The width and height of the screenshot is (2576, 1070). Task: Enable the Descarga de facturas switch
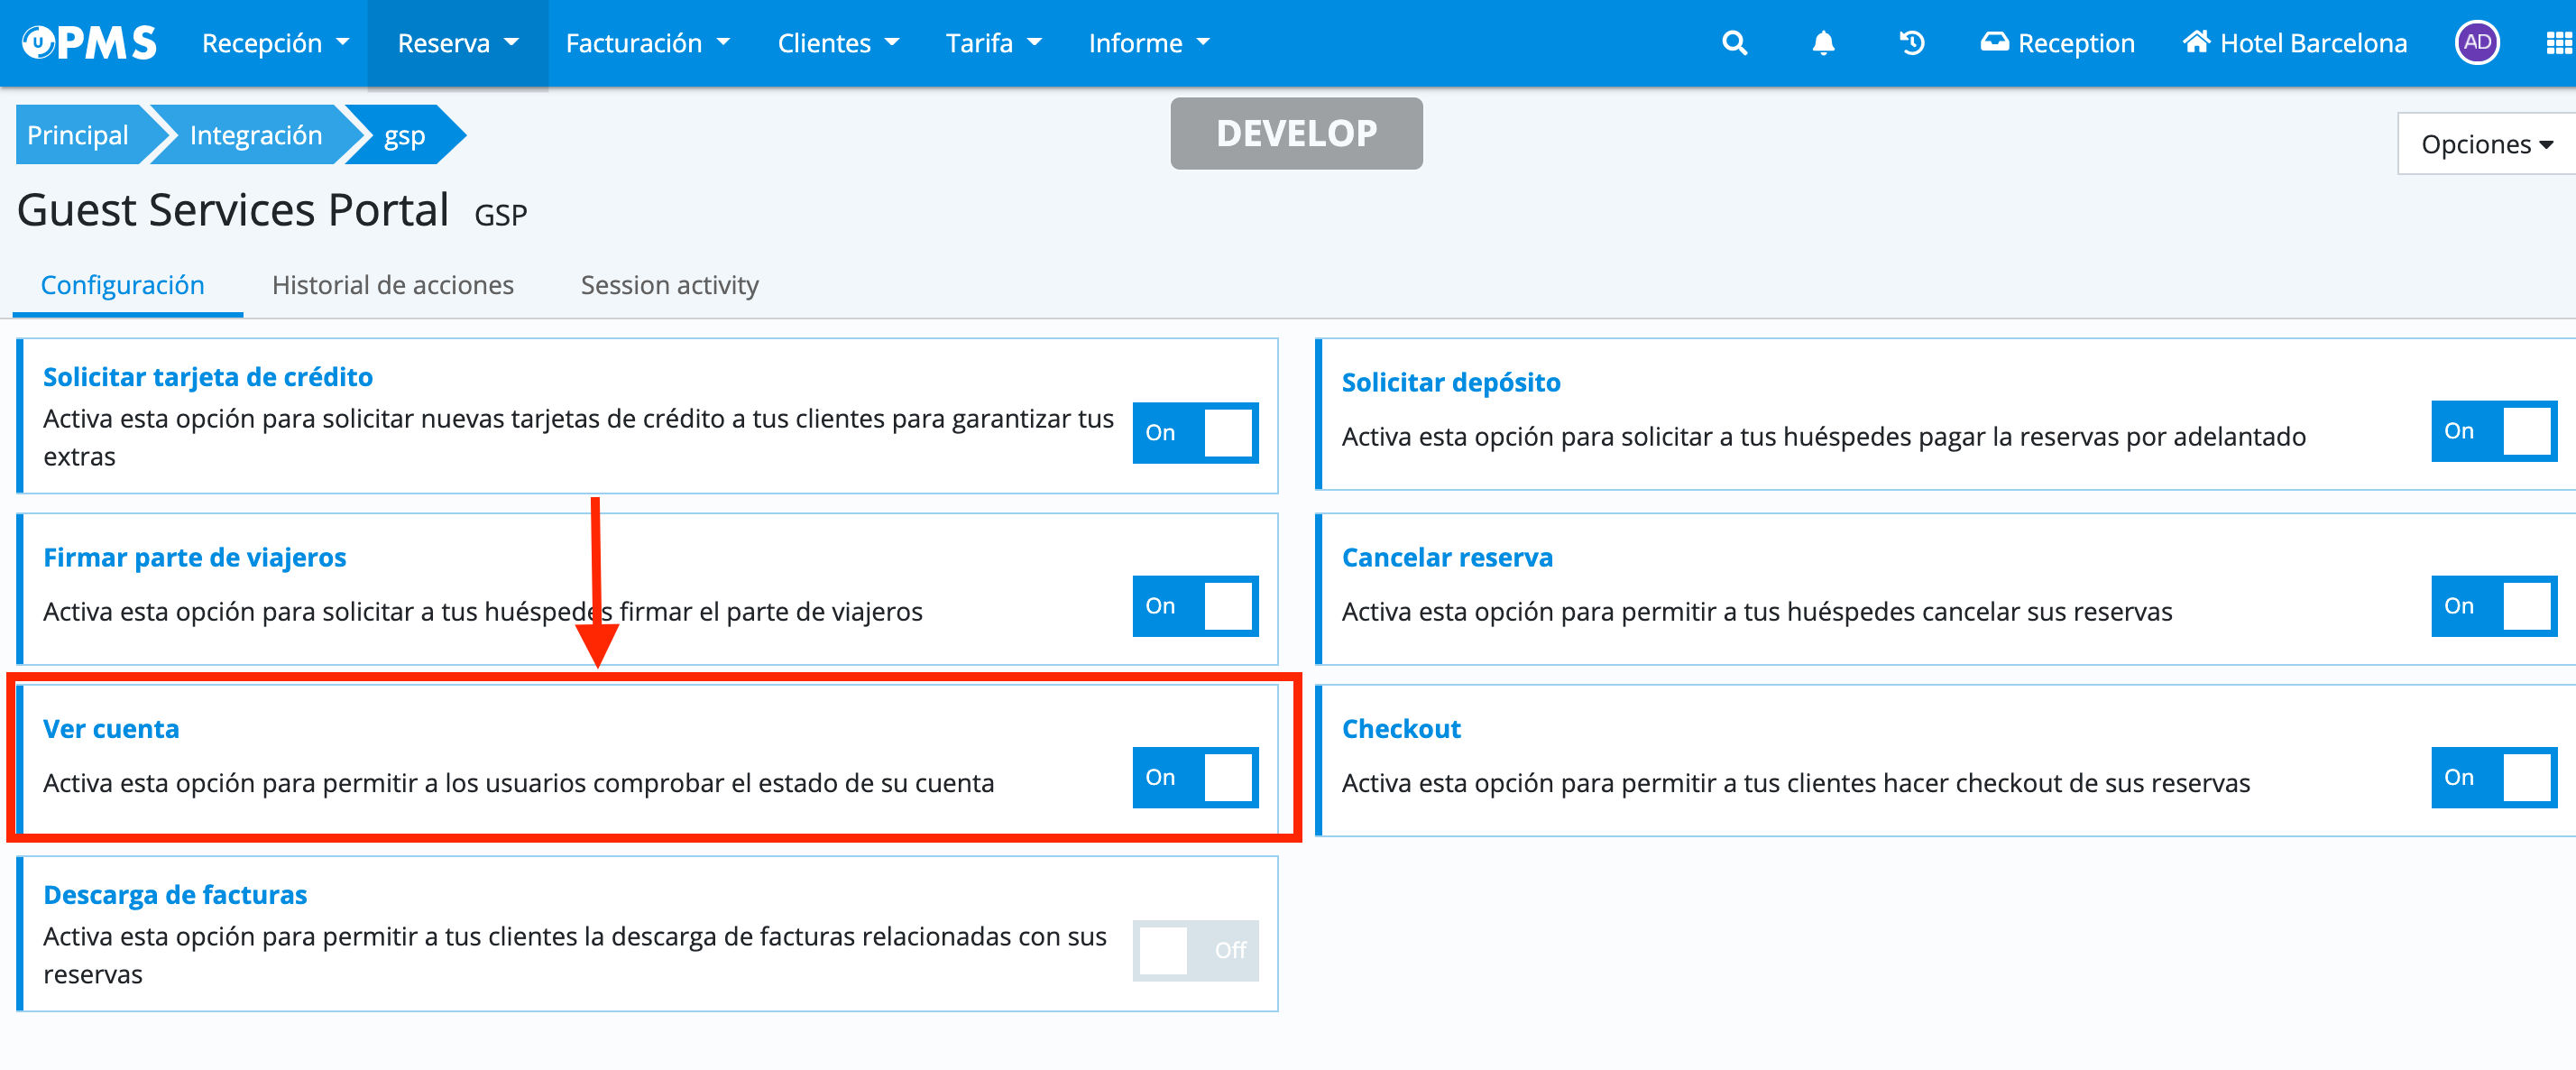point(1194,950)
